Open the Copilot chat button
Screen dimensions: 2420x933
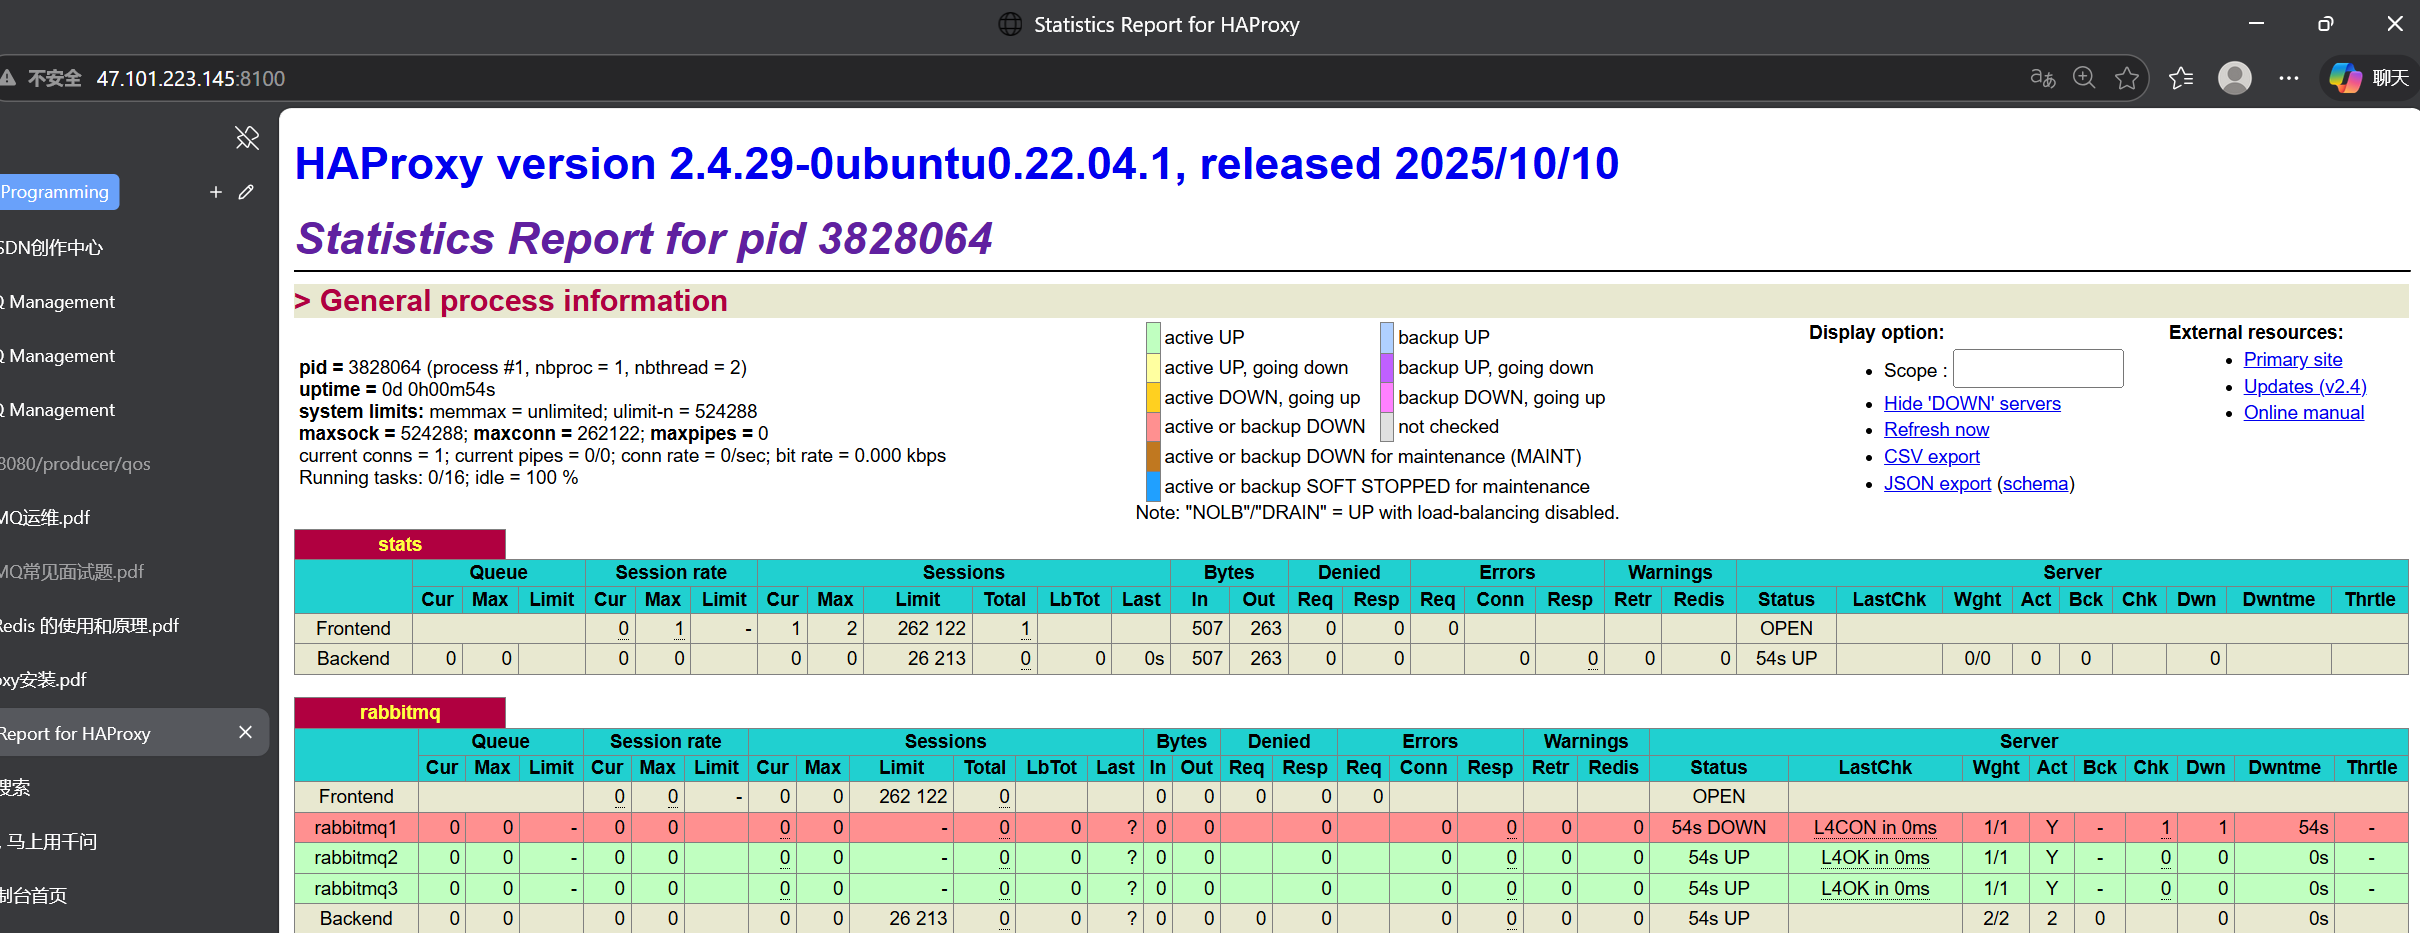[2369, 78]
